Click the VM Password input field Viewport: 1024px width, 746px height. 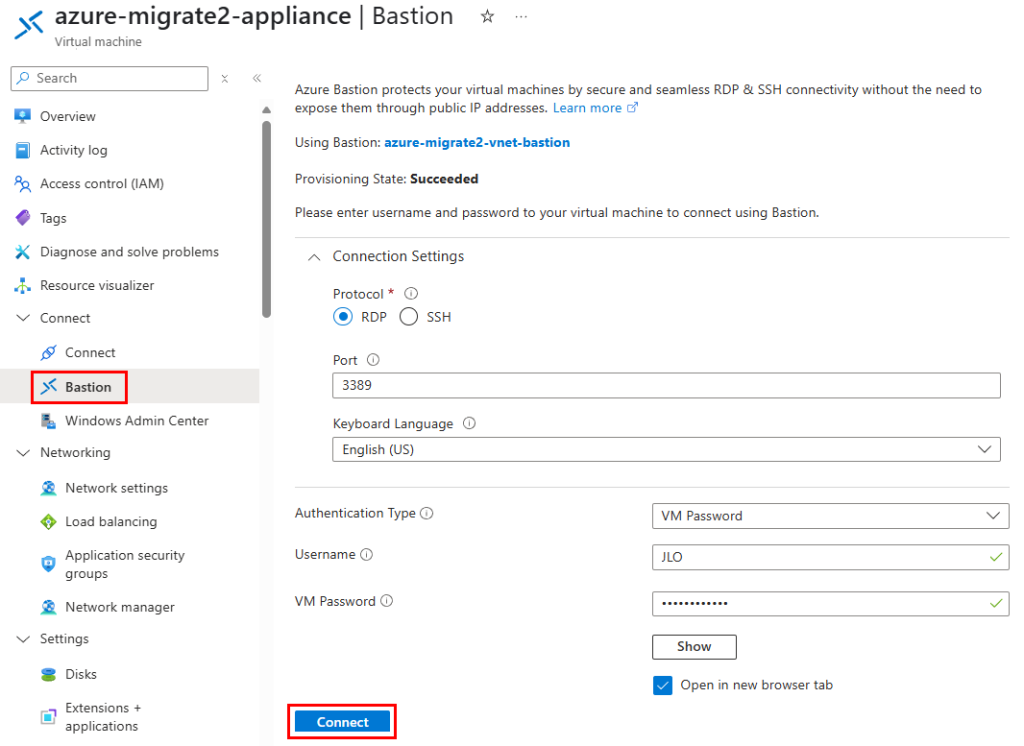[x=830, y=604]
